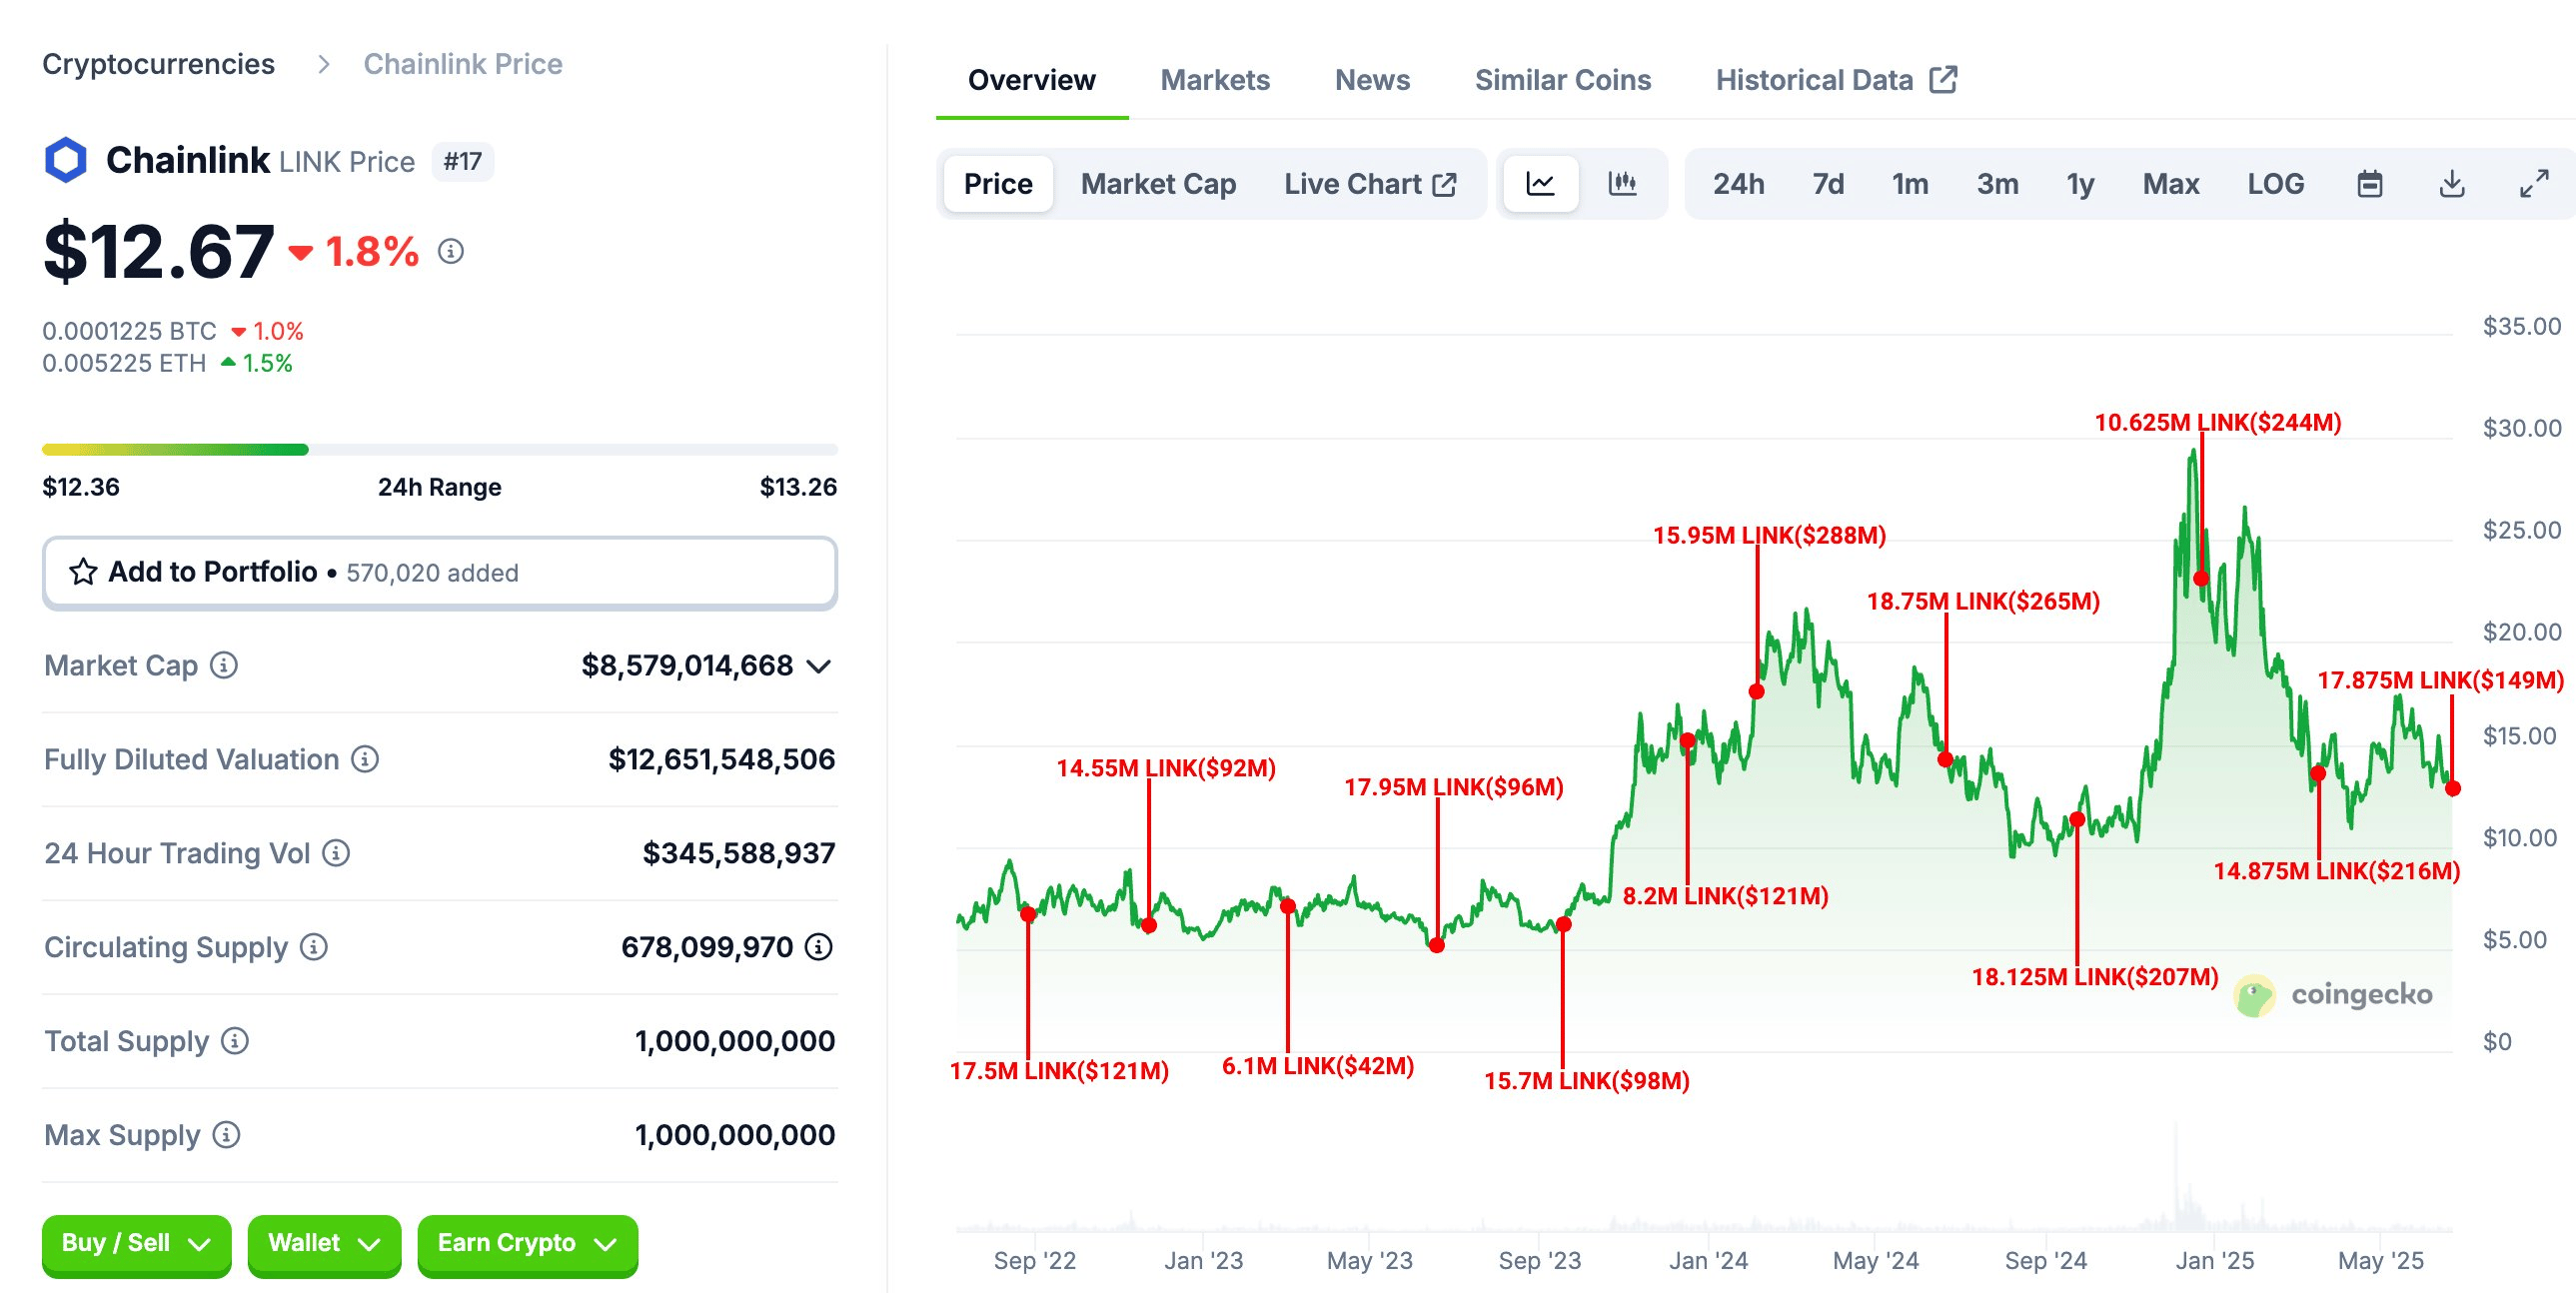Screen dimensions: 2576x1293
Task: Select the candlestick chart icon
Action: (1622, 184)
